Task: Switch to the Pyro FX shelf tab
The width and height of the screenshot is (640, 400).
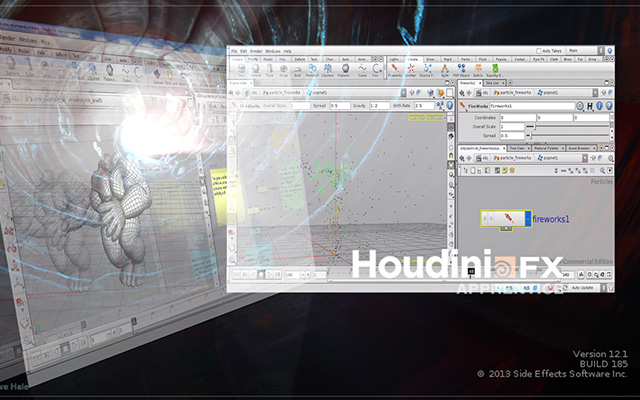Action: click(538, 59)
